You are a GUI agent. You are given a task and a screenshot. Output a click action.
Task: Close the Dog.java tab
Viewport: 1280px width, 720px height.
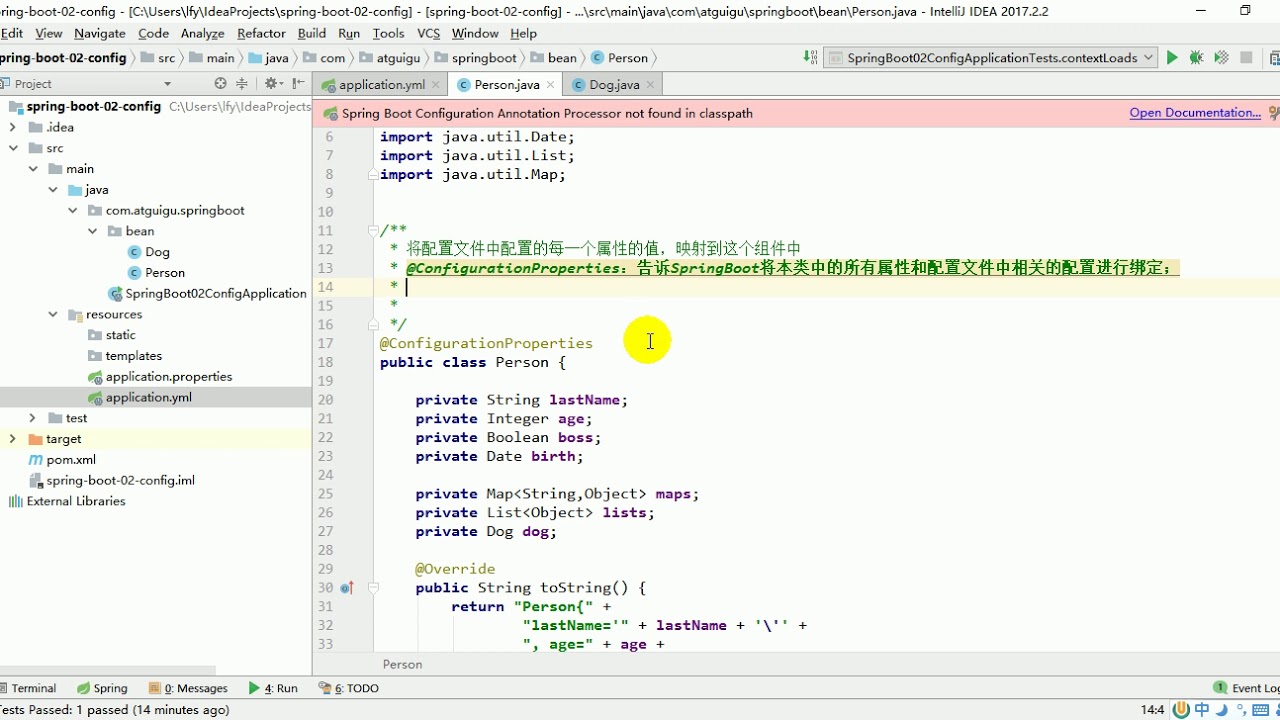tap(650, 85)
